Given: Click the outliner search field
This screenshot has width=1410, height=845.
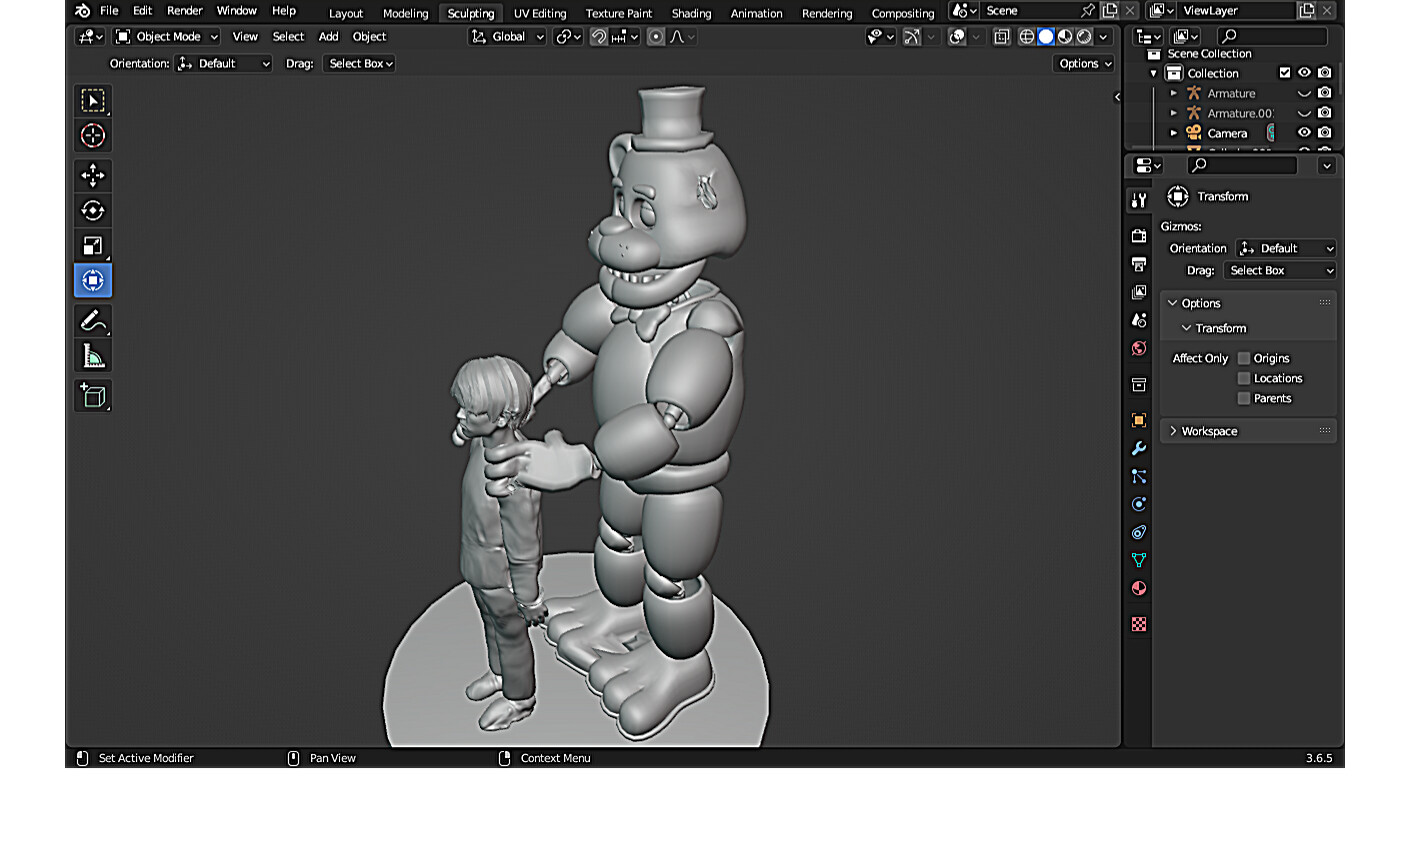Looking at the screenshot, I should (1272, 37).
